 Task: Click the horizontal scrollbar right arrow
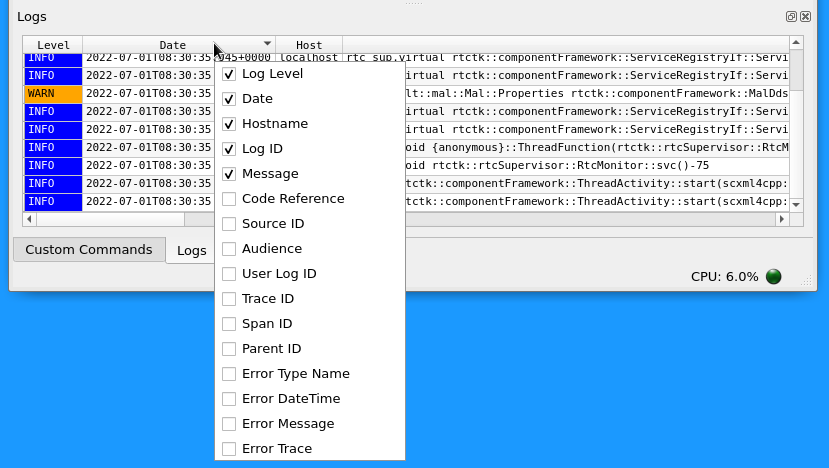click(783, 219)
